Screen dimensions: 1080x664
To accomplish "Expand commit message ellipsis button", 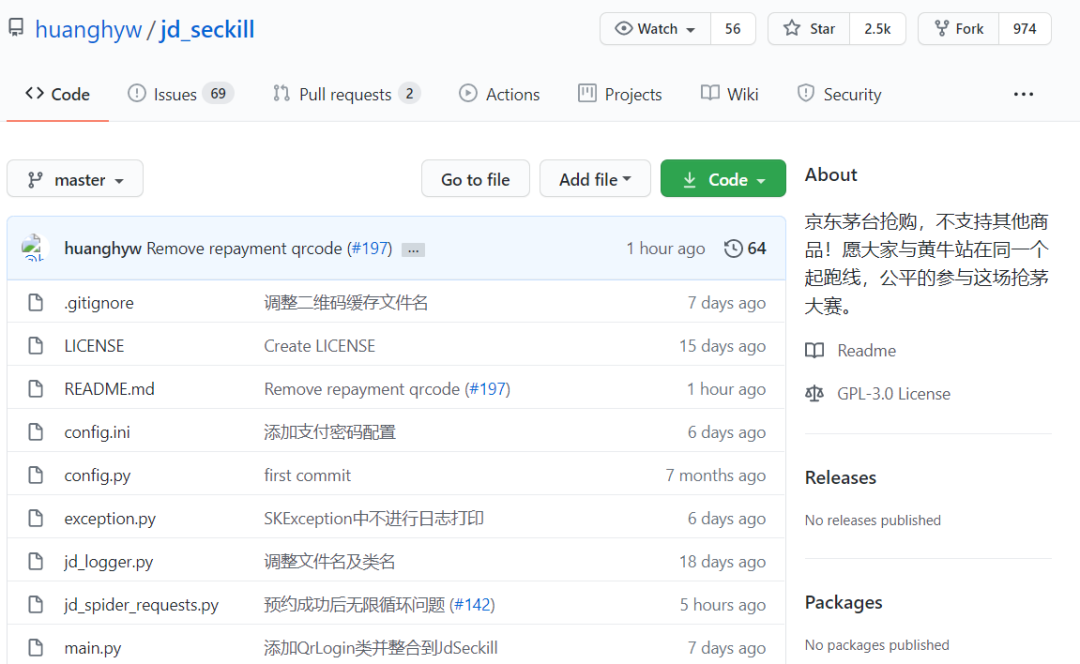I will (x=413, y=250).
